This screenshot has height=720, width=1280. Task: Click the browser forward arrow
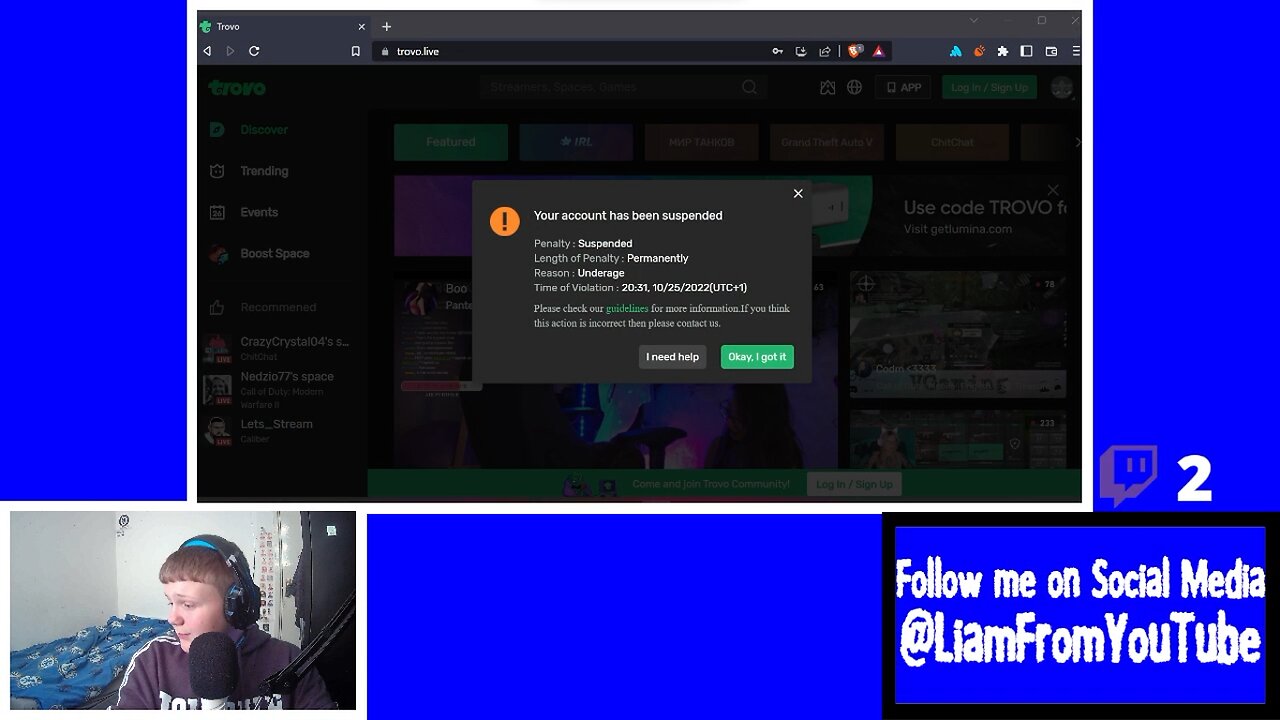point(230,51)
